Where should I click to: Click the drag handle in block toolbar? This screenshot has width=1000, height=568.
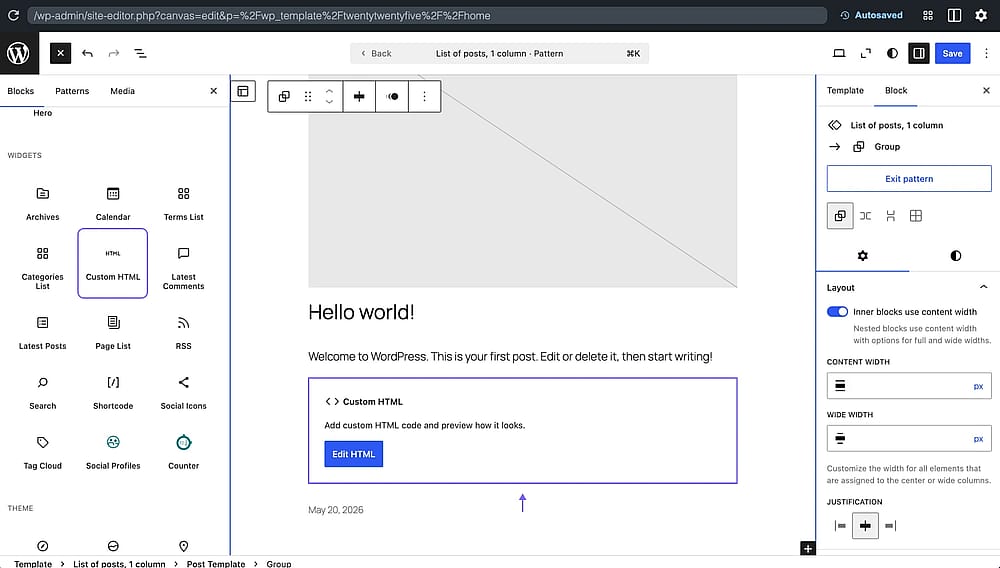[308, 96]
